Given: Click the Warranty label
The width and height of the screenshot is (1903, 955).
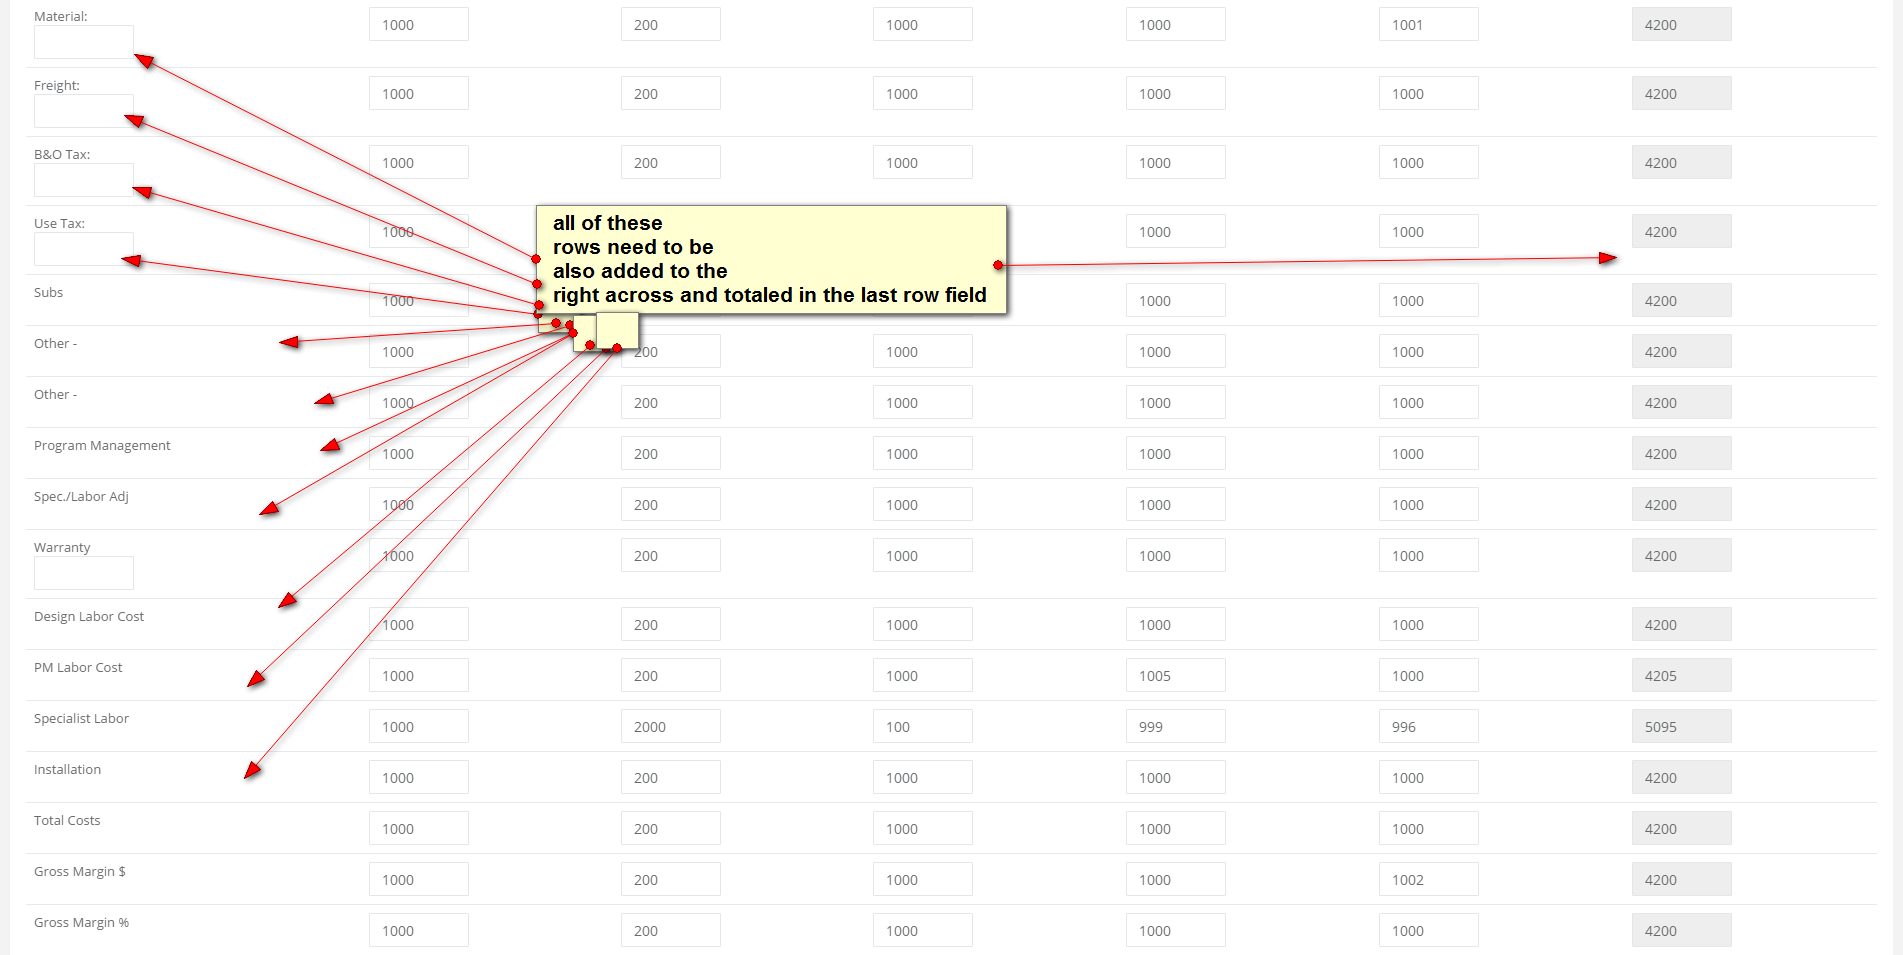Looking at the screenshot, I should tap(62, 548).
